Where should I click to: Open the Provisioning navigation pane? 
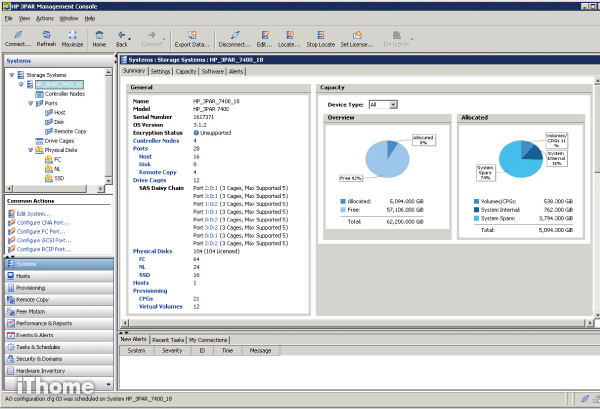[32, 287]
